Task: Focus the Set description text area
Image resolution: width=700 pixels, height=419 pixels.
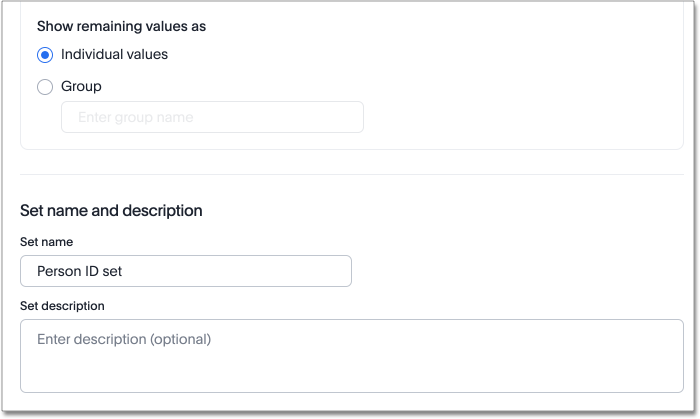Action: 351,355
